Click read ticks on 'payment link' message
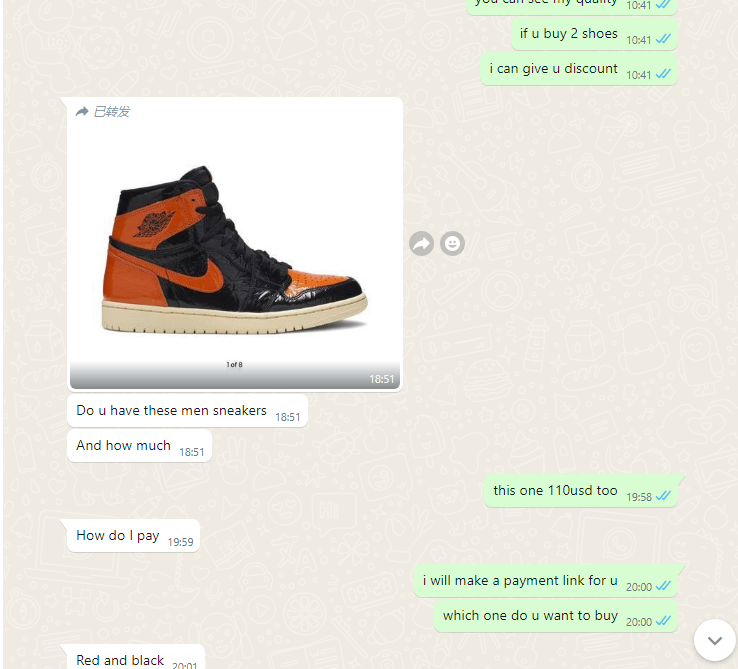The image size is (738, 669). 663,586
